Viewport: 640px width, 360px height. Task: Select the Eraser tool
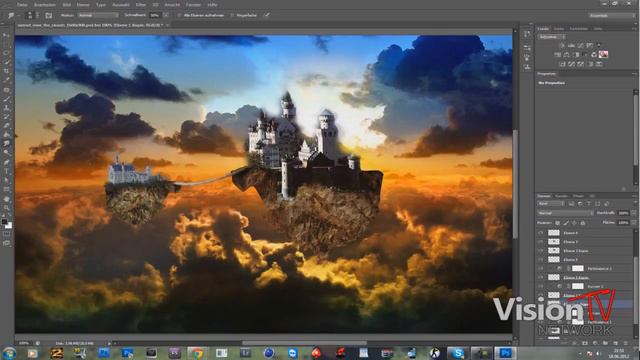(x=7, y=125)
